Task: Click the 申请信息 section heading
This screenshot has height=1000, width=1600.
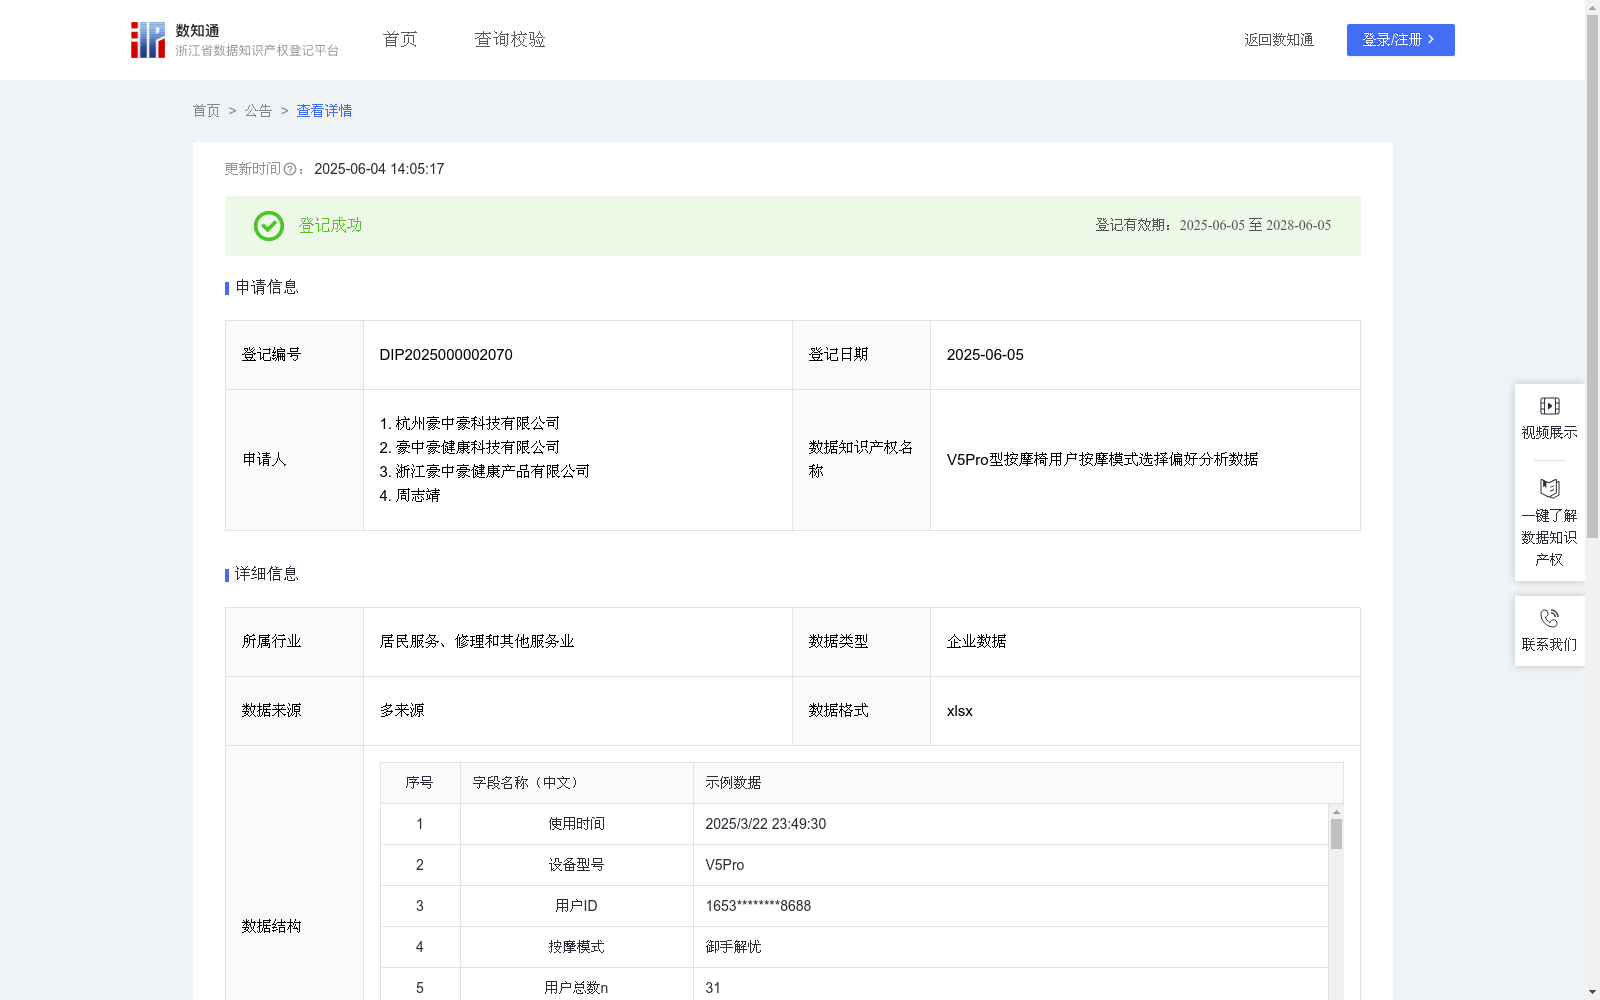Action: [x=266, y=288]
